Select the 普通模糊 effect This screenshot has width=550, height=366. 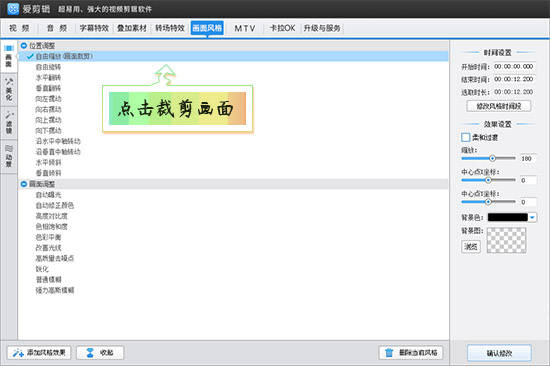[48, 279]
